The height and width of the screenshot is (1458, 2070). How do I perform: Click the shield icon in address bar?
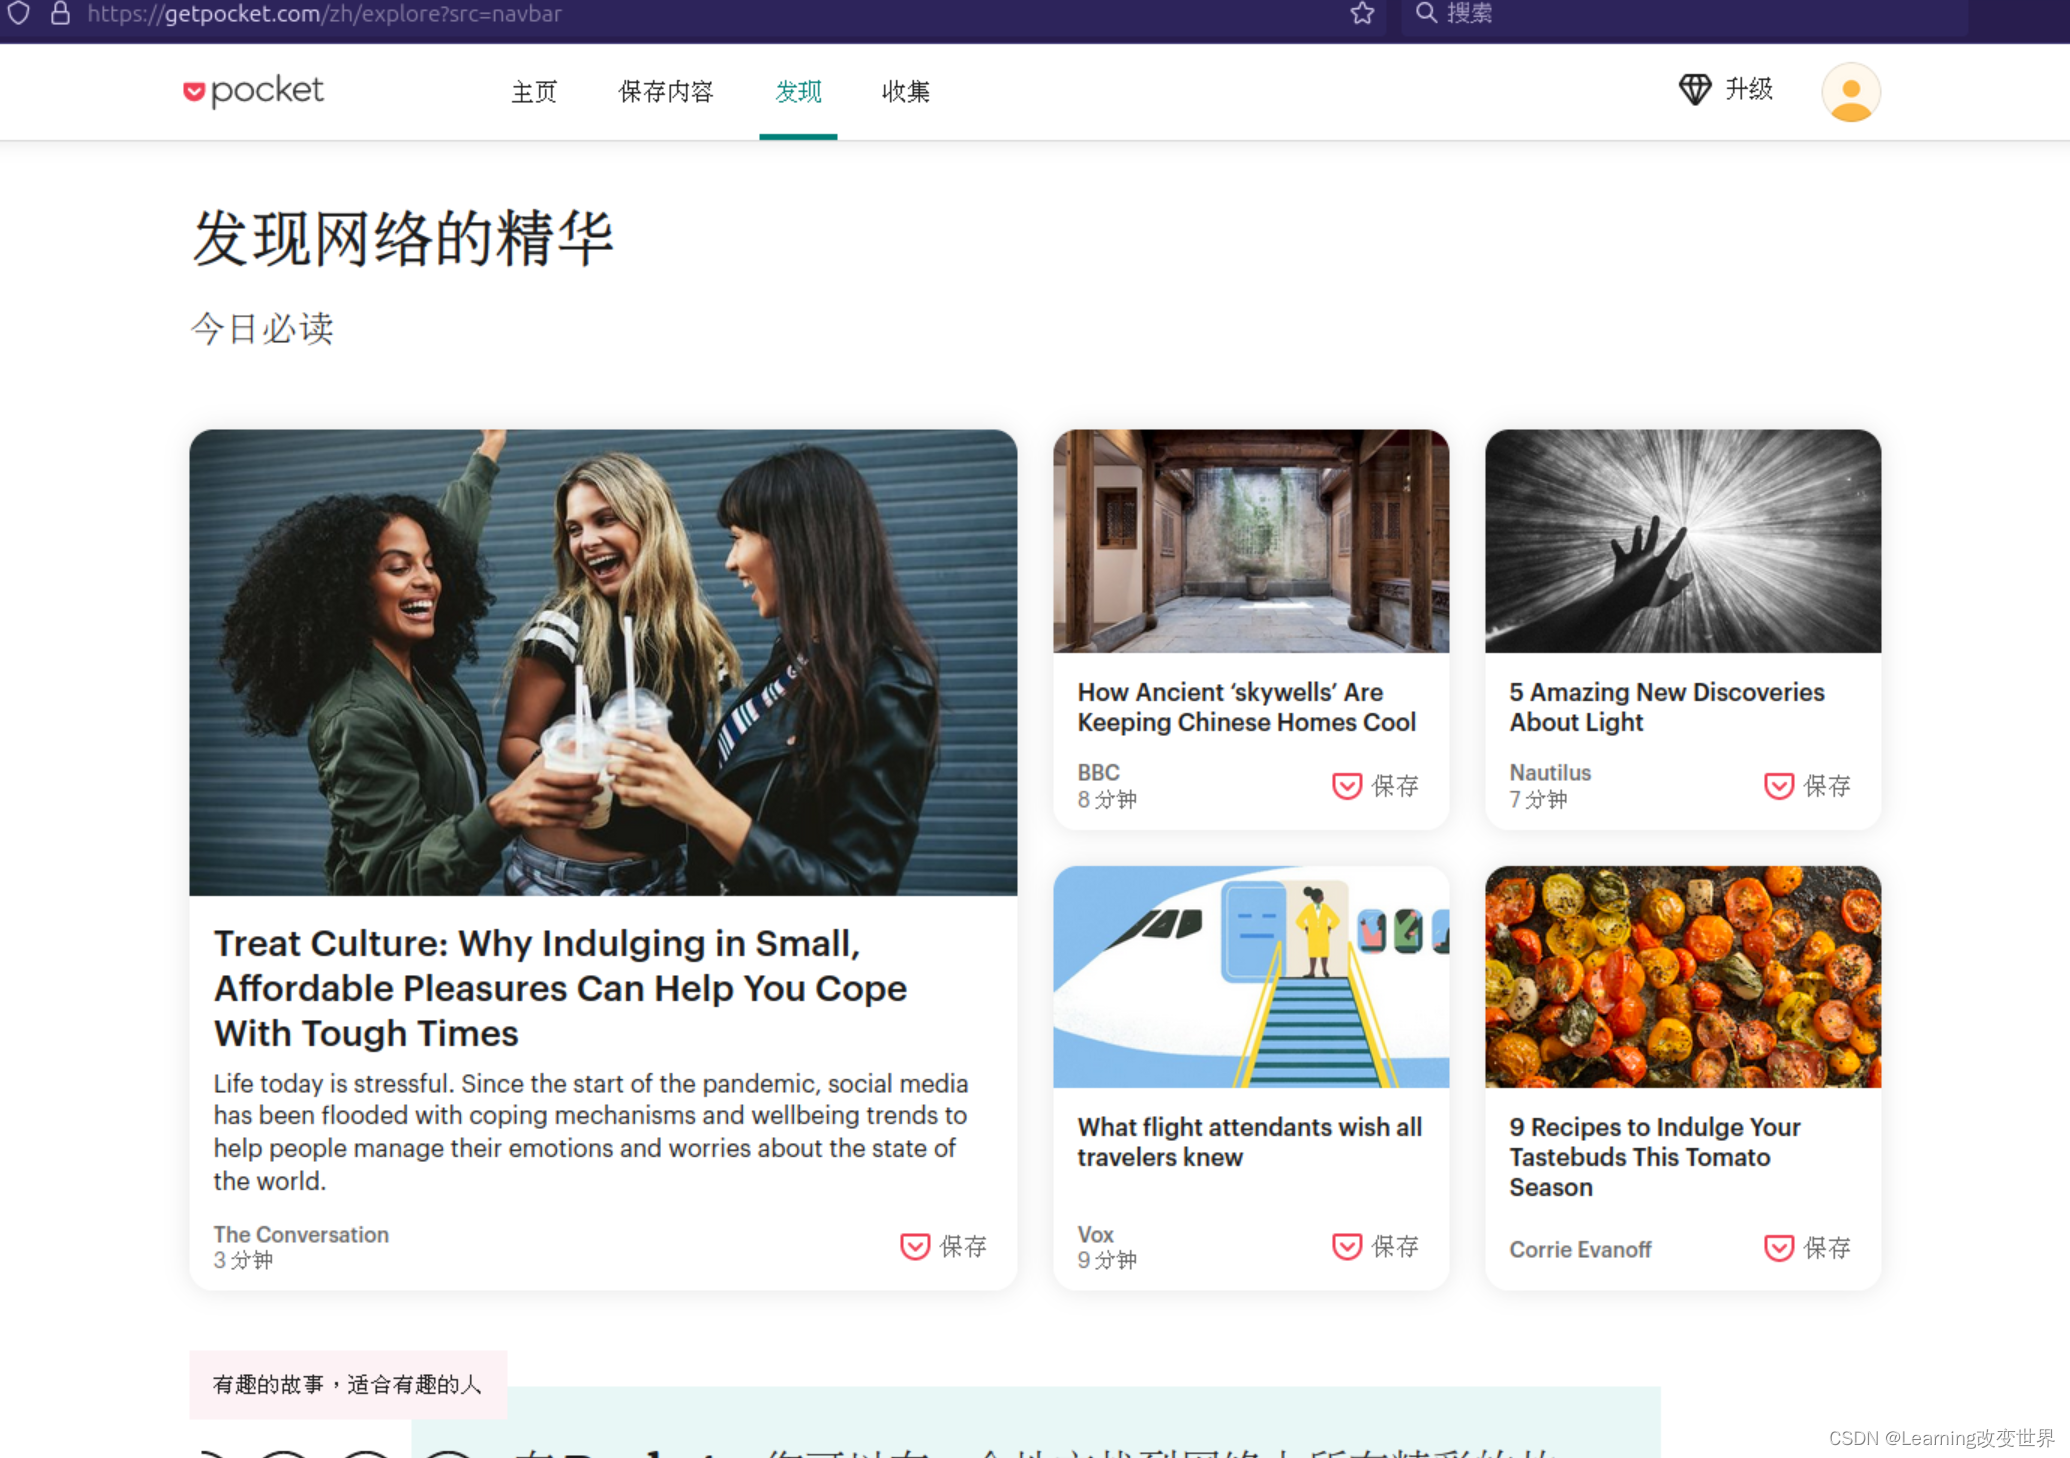pyautogui.click(x=19, y=13)
